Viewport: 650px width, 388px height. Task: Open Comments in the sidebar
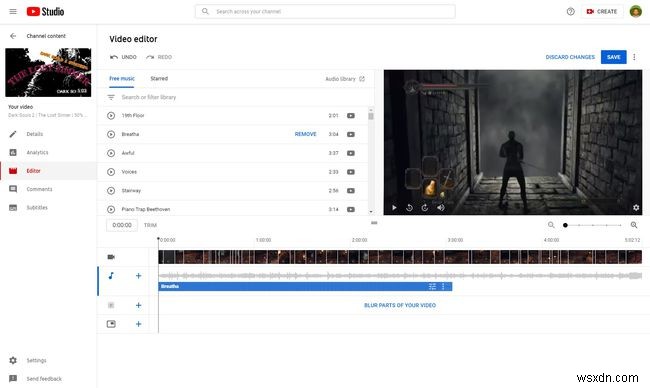pyautogui.click(x=48, y=189)
